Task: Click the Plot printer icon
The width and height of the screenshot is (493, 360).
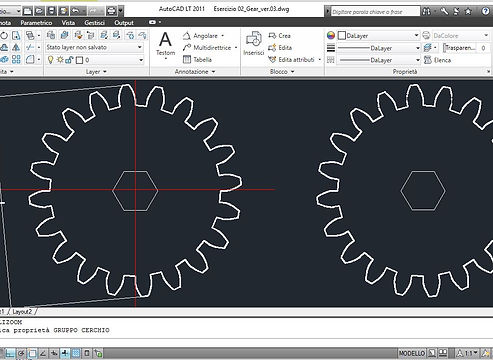Action: click(x=111, y=11)
